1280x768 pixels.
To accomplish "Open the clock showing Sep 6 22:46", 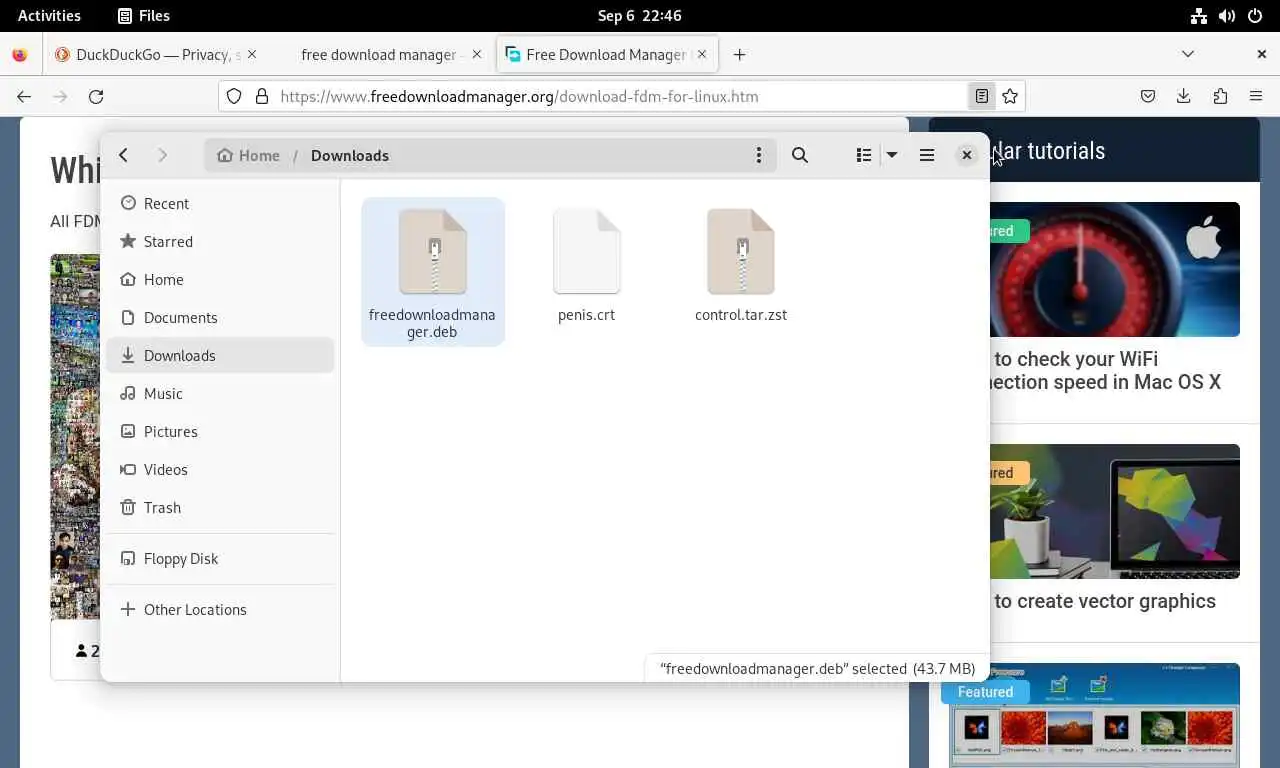I will tap(640, 15).
